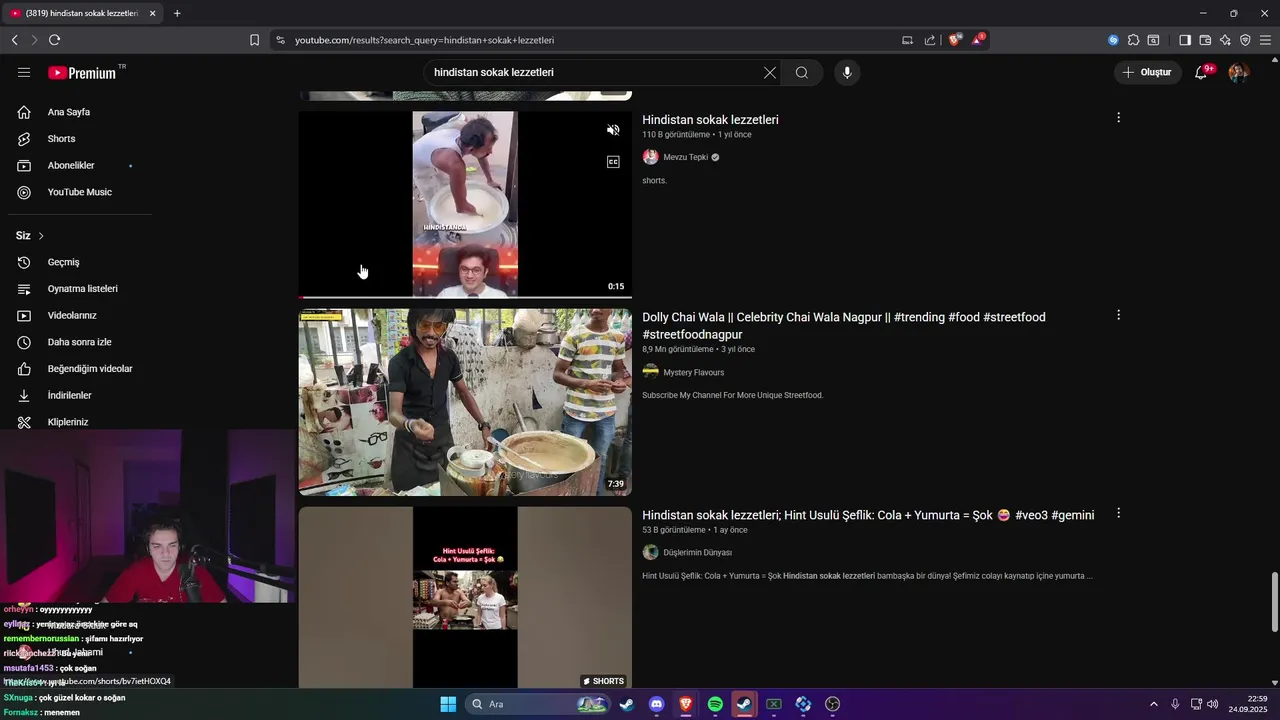1280x720 pixels.
Task: Open the Hint Usulü Şeflik video title
Action: click(x=868, y=515)
